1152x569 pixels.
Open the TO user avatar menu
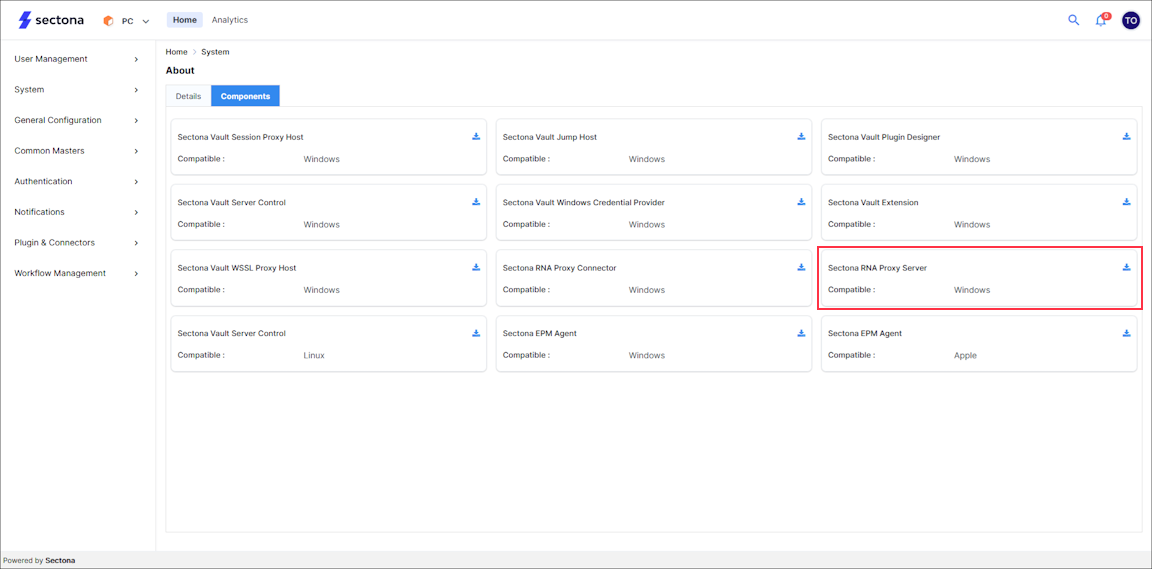1131,20
